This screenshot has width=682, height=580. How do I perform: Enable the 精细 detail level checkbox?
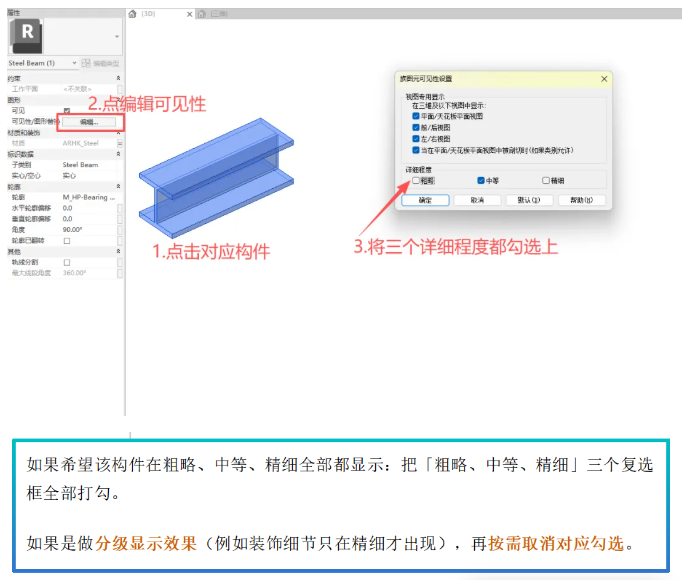click(x=546, y=180)
